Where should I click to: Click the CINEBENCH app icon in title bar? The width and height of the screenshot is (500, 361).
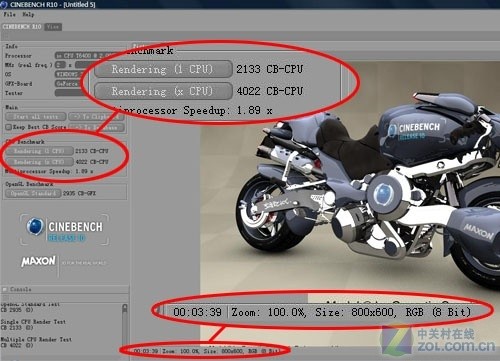tap(4, 4)
